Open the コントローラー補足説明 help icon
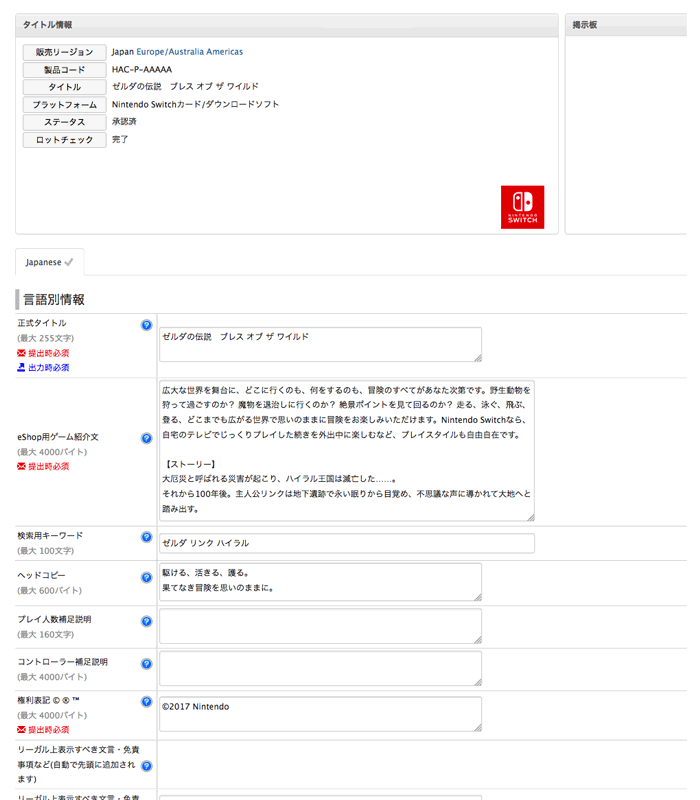Viewport: 700px width, 800px height. pos(146,663)
